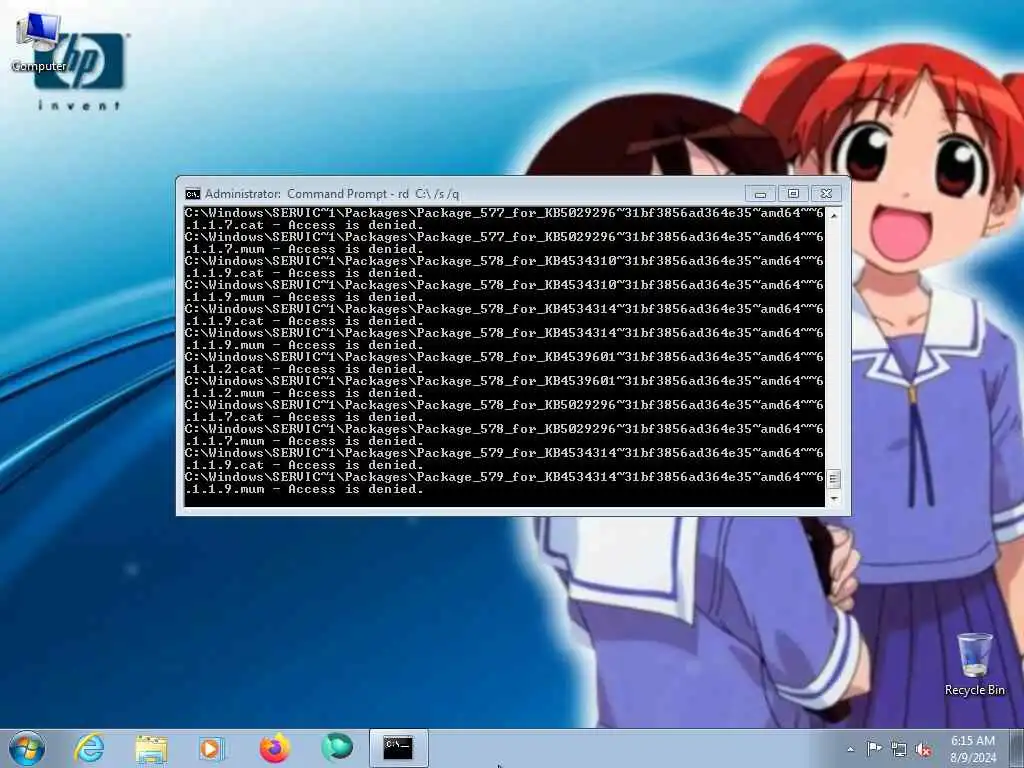Launch Internet Explorer from taskbar
This screenshot has width=1024, height=768.
(89, 748)
